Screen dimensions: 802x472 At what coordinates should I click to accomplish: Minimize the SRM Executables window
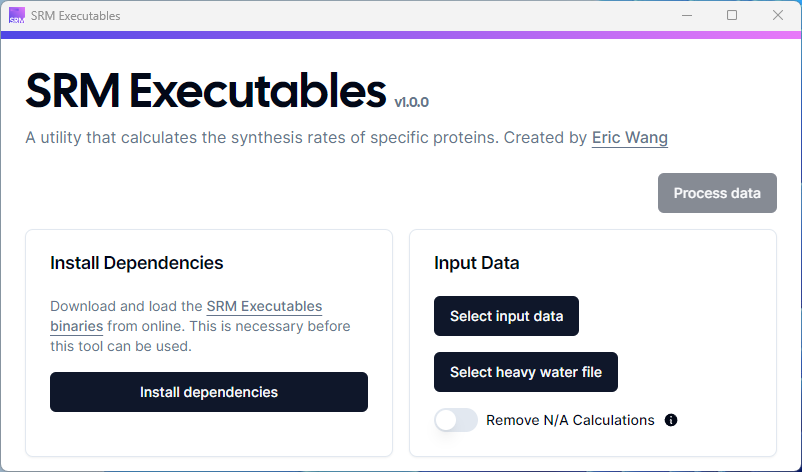686,16
